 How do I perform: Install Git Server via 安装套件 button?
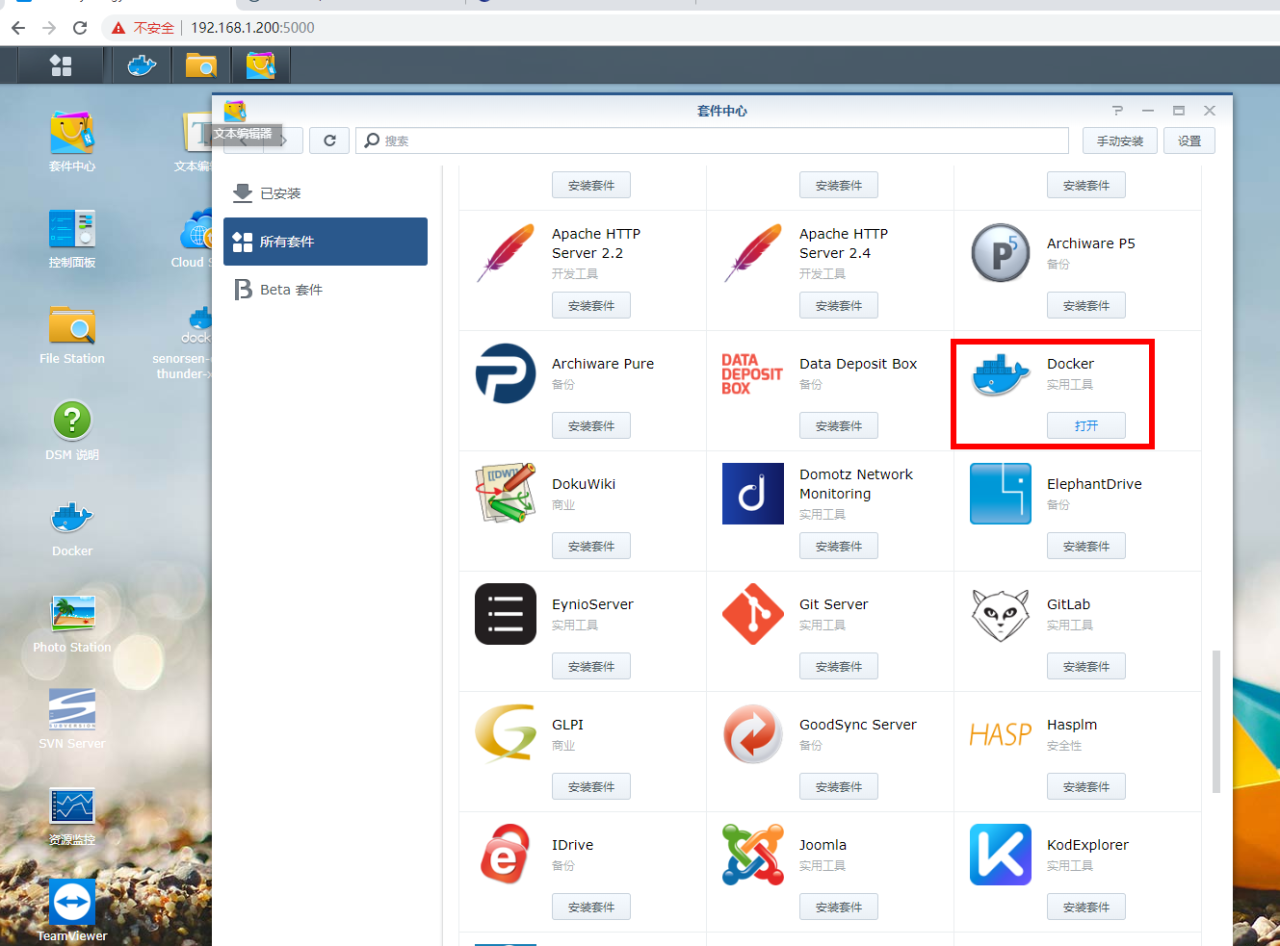tap(838, 667)
